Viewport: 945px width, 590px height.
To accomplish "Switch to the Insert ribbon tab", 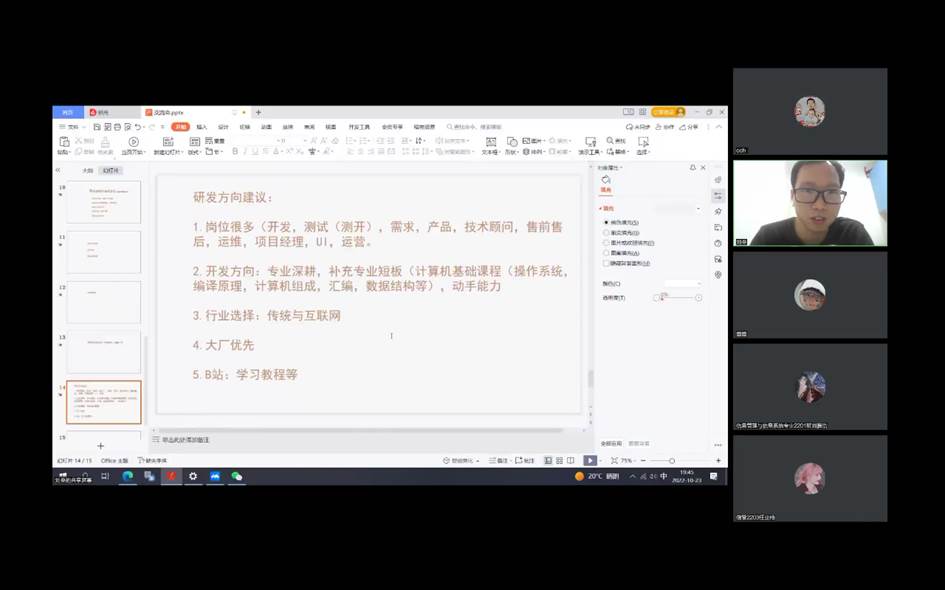I will coord(202,127).
